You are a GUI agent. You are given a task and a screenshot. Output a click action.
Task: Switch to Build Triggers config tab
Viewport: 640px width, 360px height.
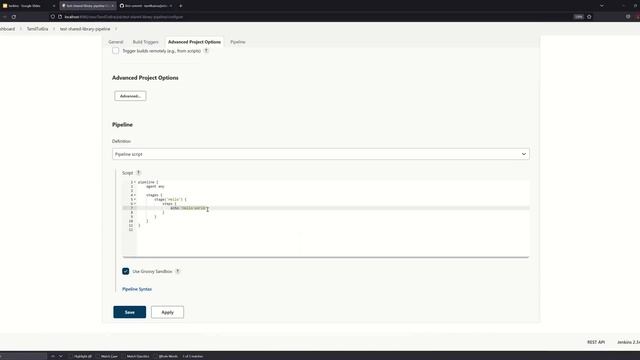pyautogui.click(x=145, y=42)
